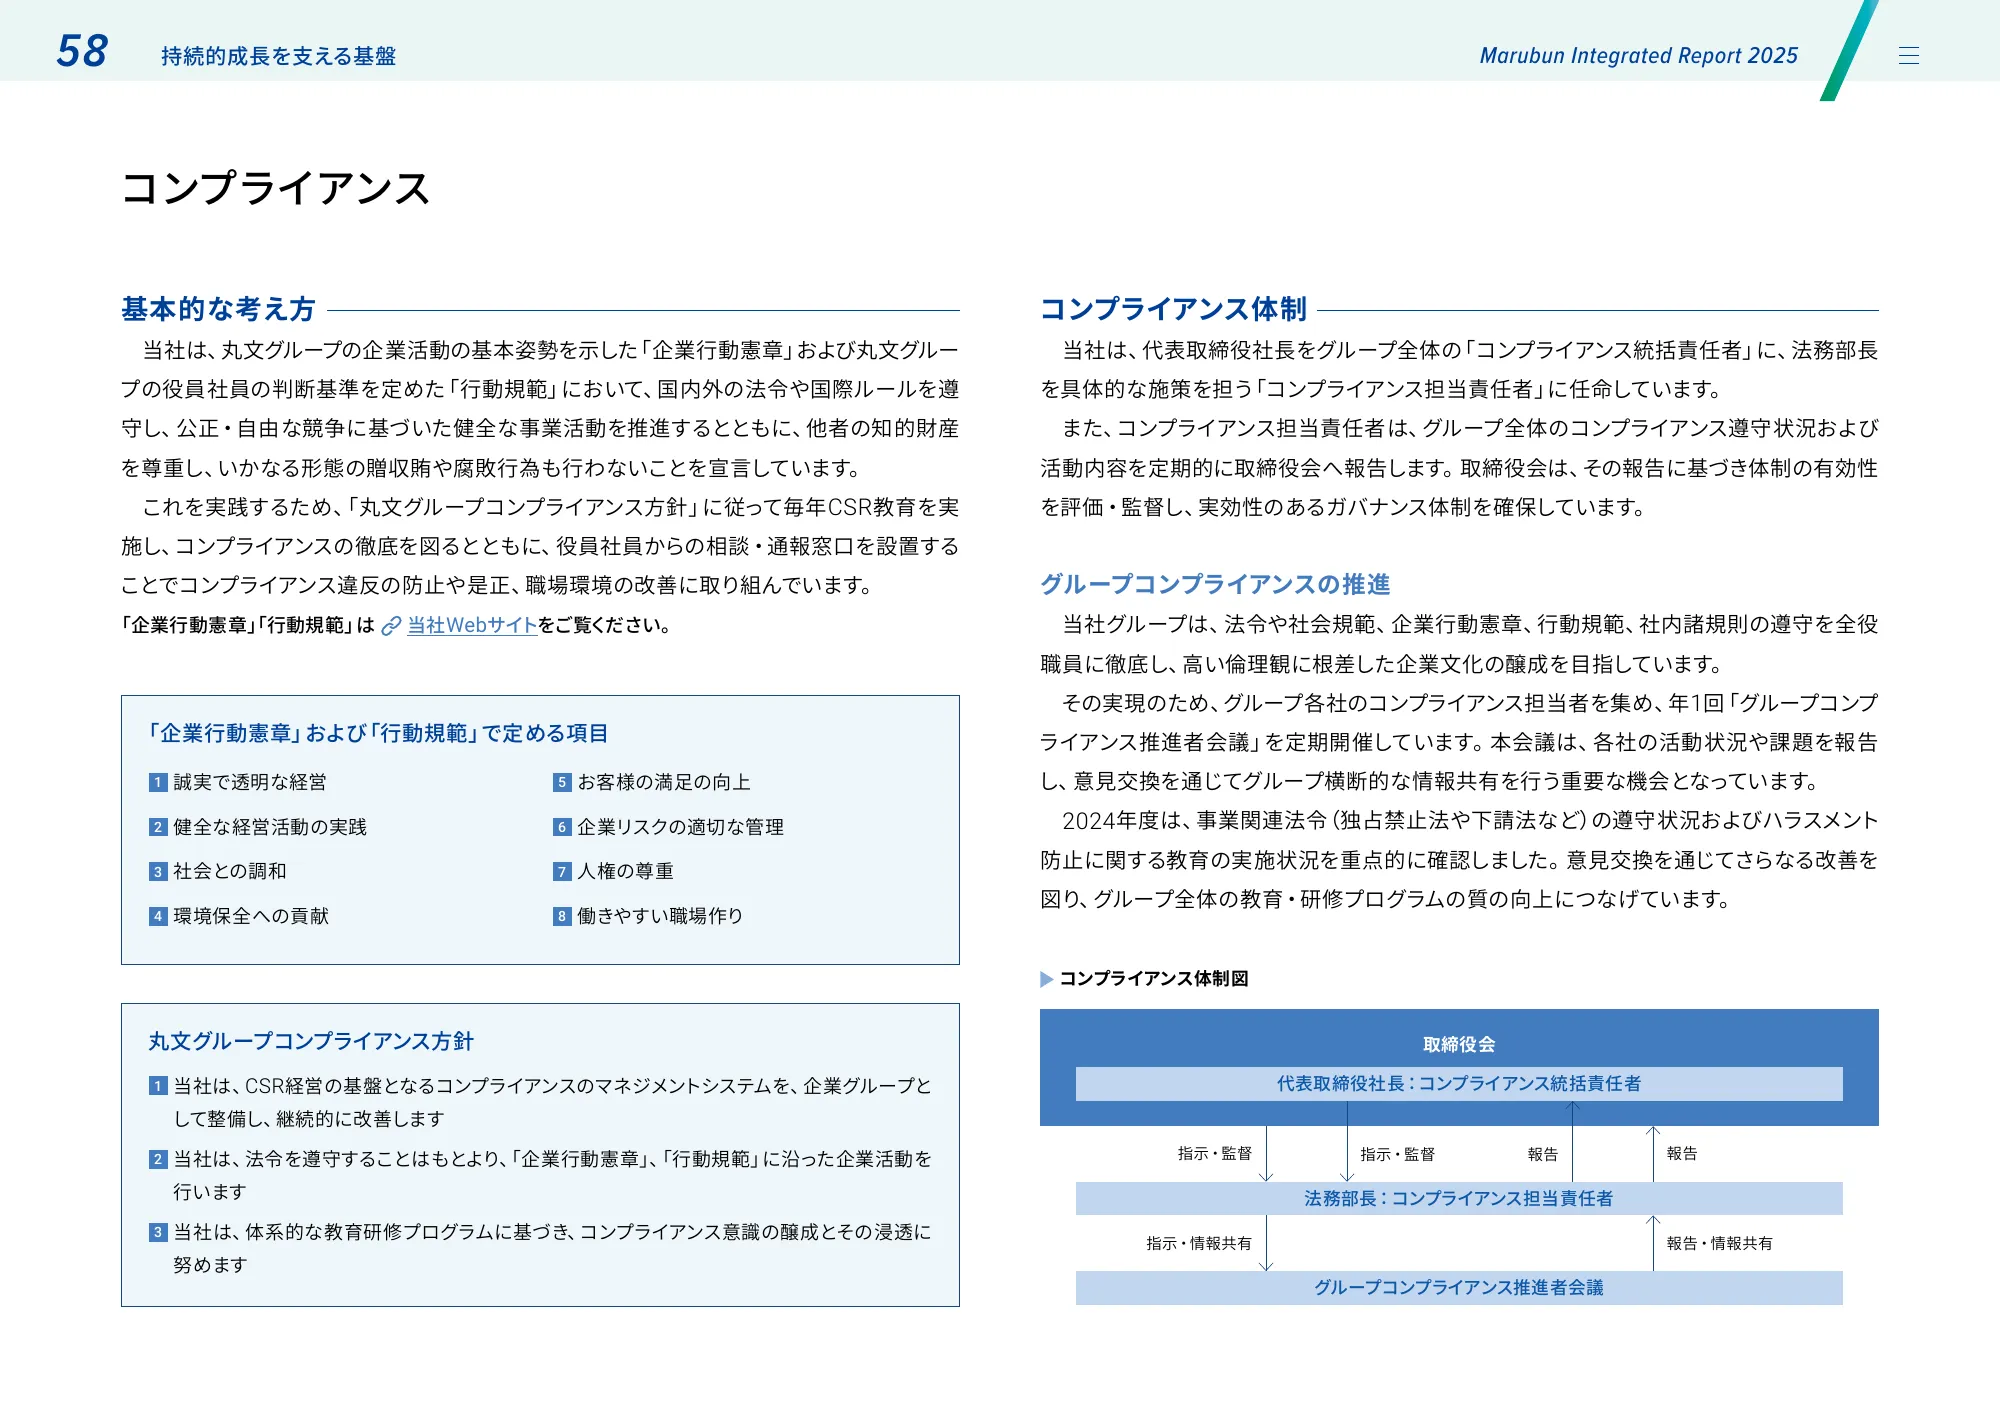2000x1415 pixels.
Task: Click the blue triangle marker before コンプライアンス体制図
Action: [x=1046, y=979]
